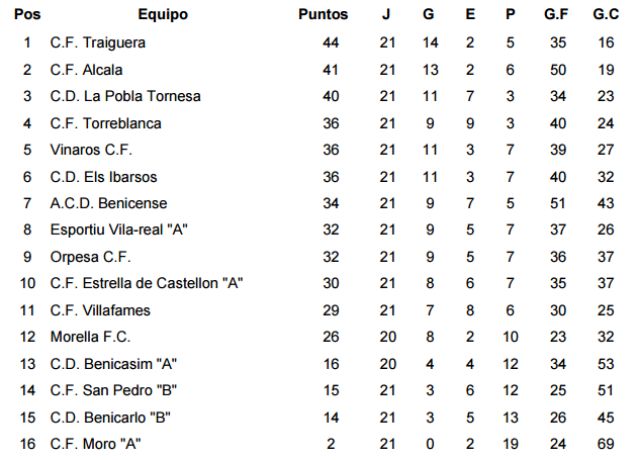Select team name C.F. Alcala
Viewport: 640px width, 460px height.
(86, 70)
